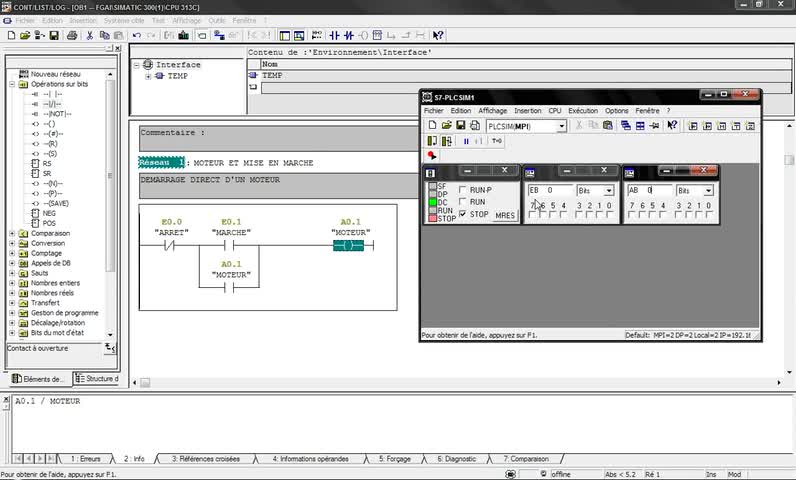This screenshot has height=480, width=796.
Task: Insert a normally open contact from the toolbar
Action: pos(334,35)
